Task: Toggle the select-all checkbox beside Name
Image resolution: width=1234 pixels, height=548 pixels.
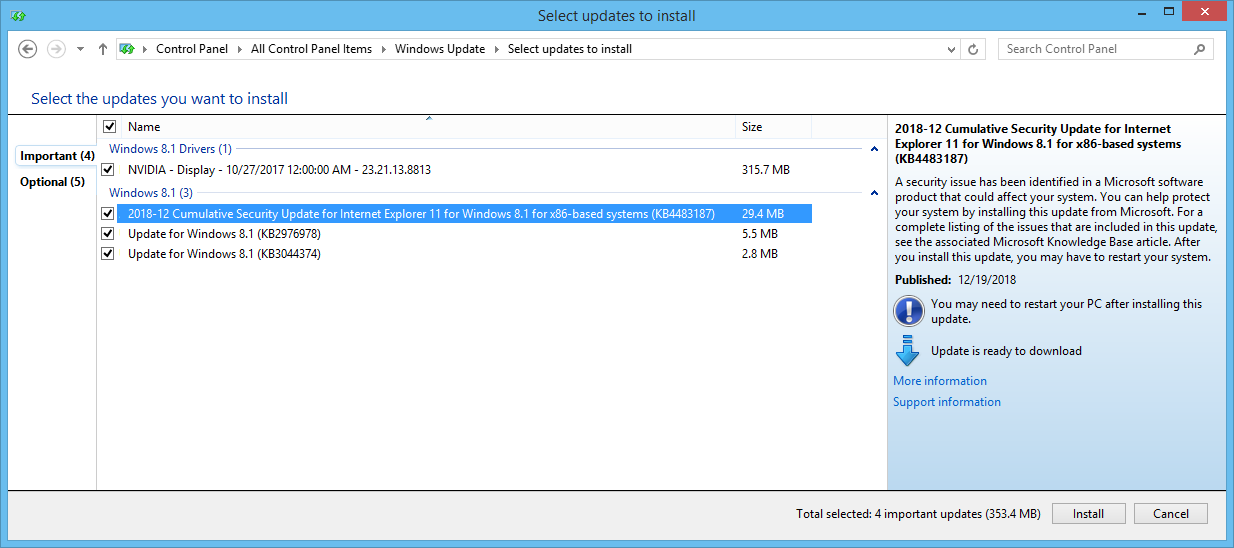Action: click(x=110, y=127)
